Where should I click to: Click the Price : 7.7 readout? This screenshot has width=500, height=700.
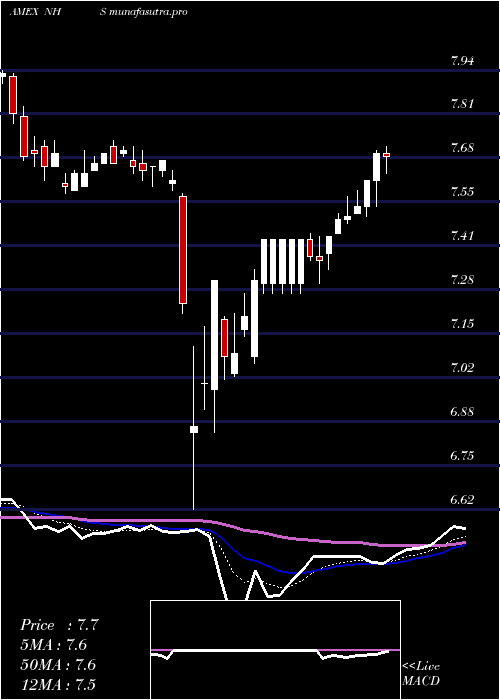(59, 625)
